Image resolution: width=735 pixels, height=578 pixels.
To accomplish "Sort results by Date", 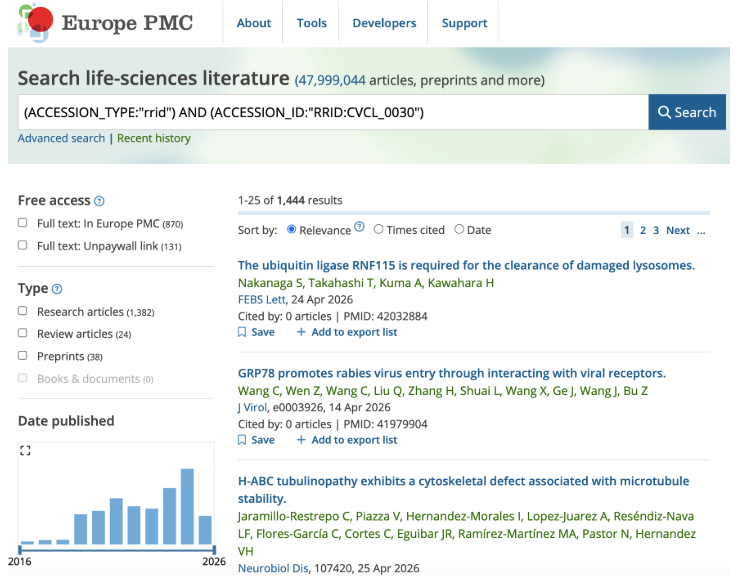I will point(459,229).
